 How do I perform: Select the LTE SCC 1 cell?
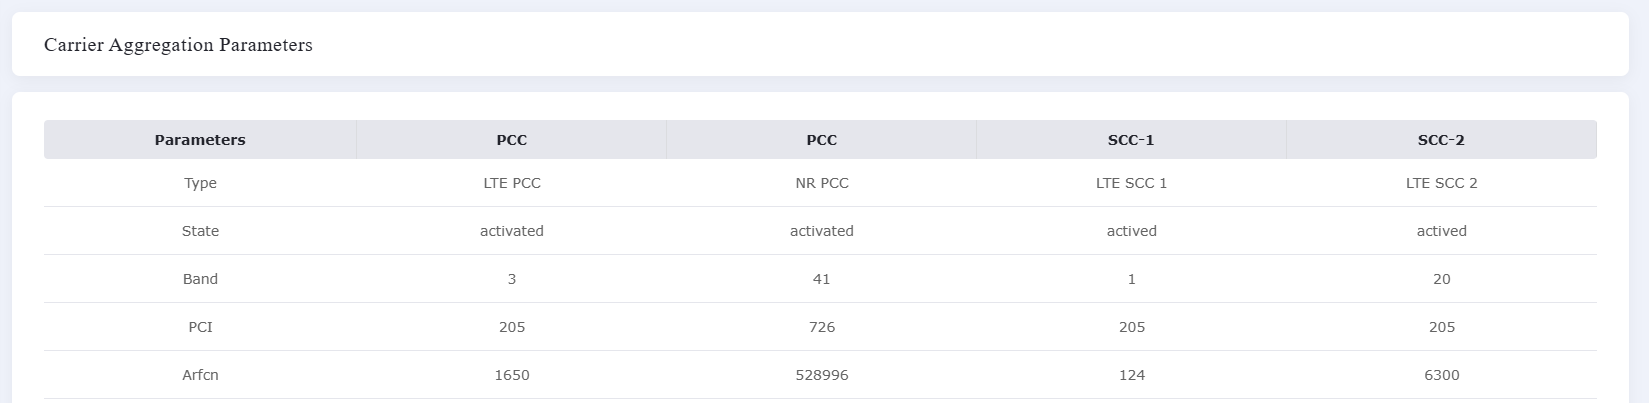(1132, 183)
